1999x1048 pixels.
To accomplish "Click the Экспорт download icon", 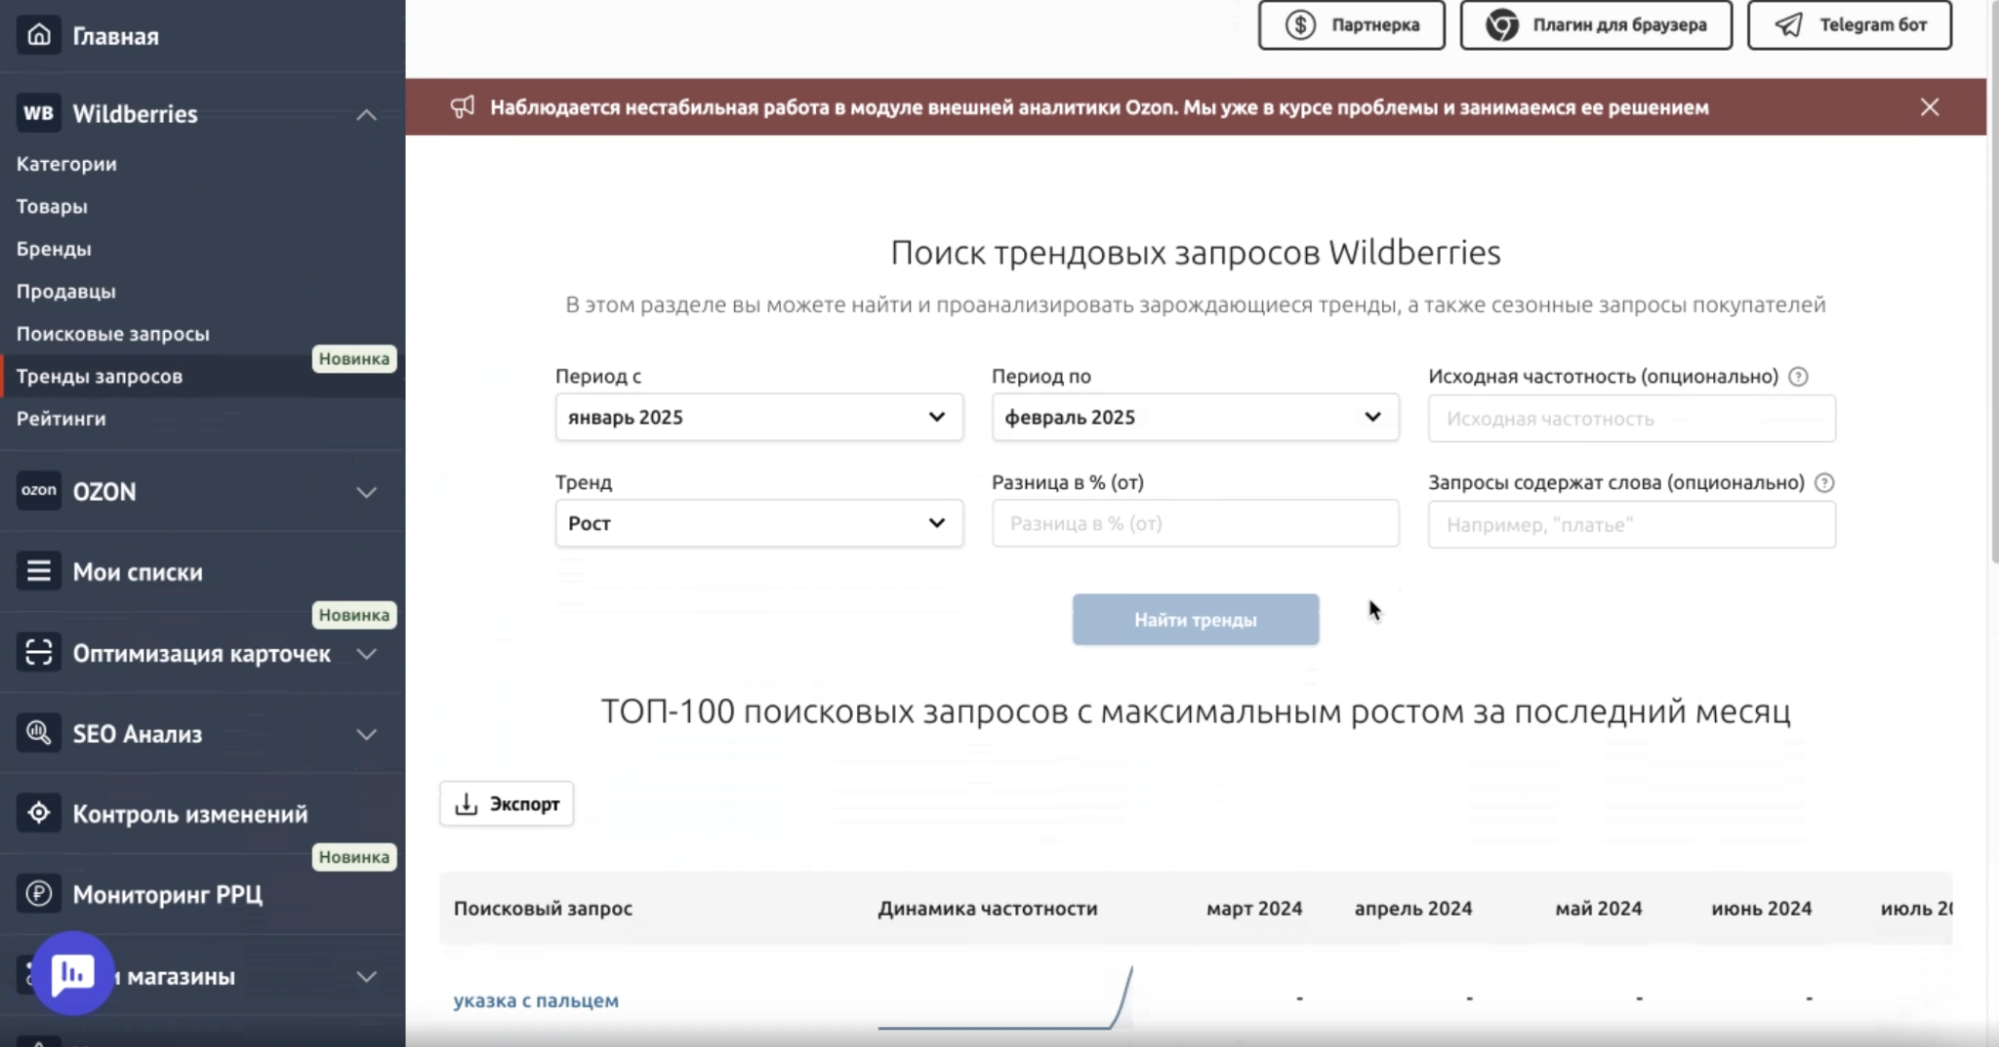I will point(466,802).
